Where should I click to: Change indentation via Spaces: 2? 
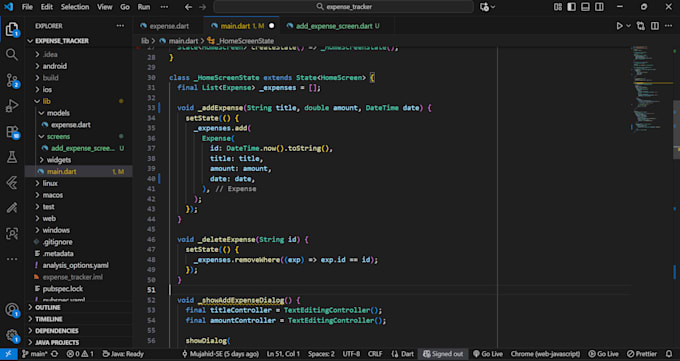tap(321, 354)
